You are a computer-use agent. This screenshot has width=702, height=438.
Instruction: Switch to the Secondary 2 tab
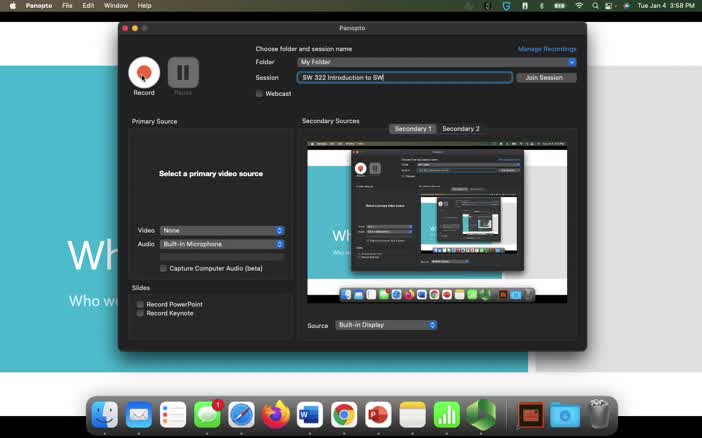coord(460,129)
